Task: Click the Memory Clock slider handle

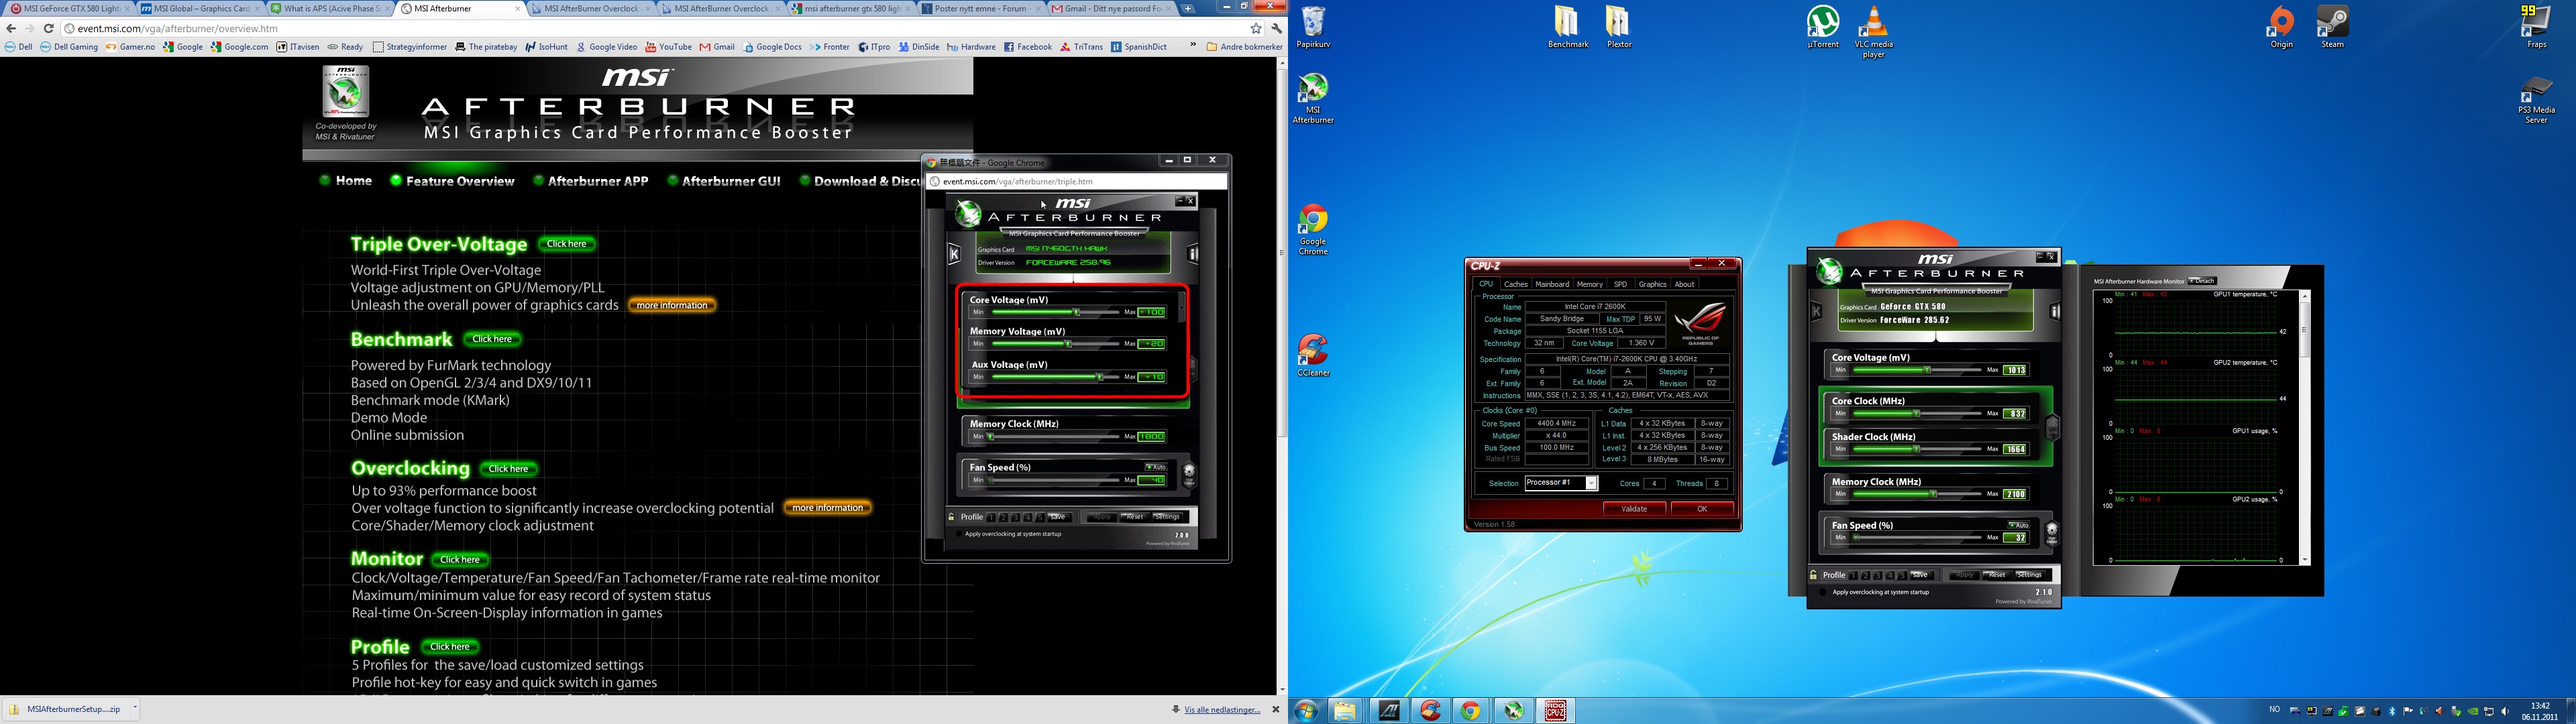Action: pos(1933,494)
